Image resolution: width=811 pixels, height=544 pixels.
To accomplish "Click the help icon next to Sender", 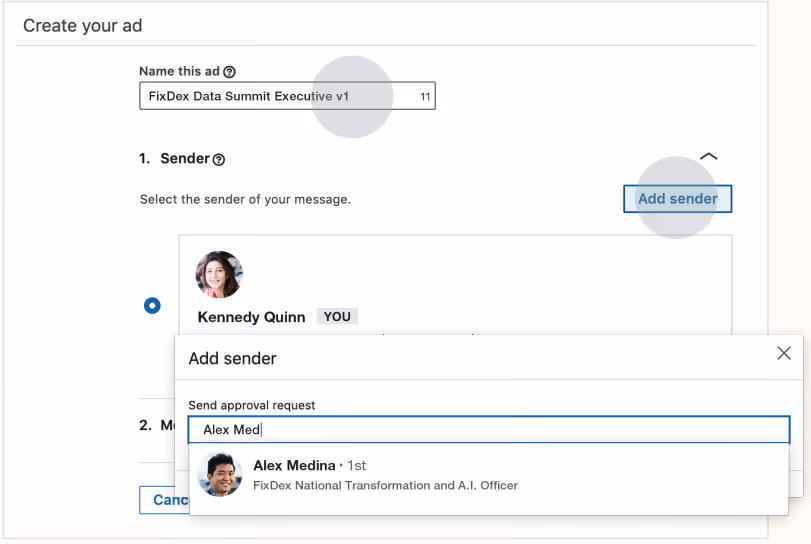I will pos(219,160).
